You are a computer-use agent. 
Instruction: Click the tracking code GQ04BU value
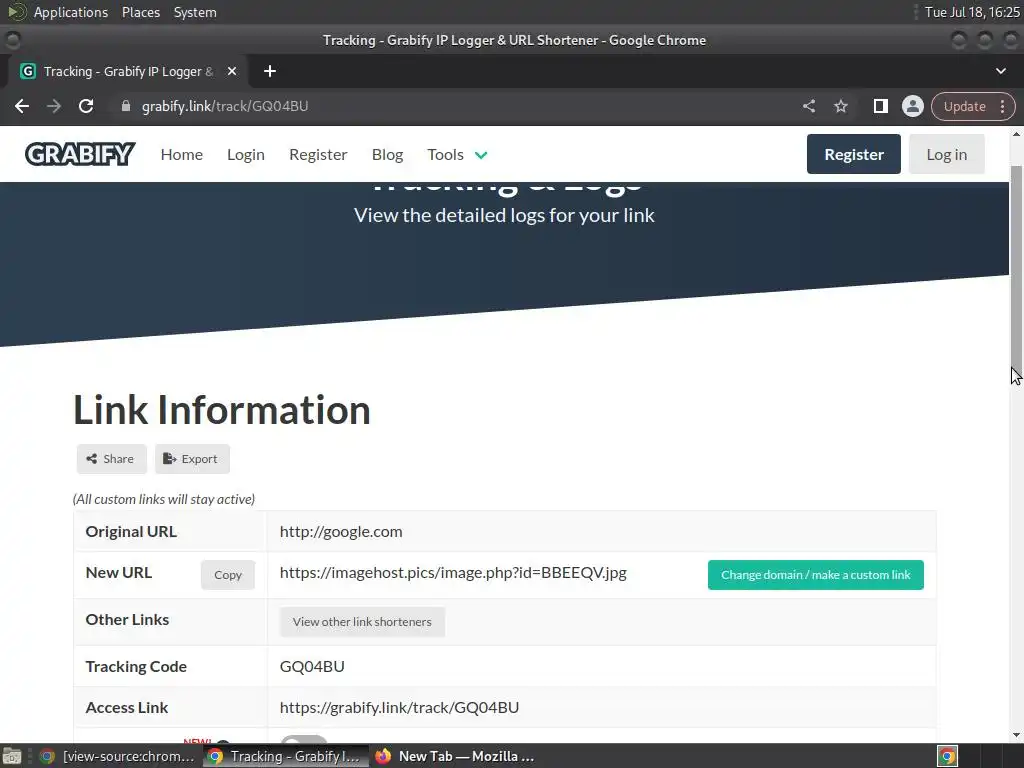[x=312, y=666]
